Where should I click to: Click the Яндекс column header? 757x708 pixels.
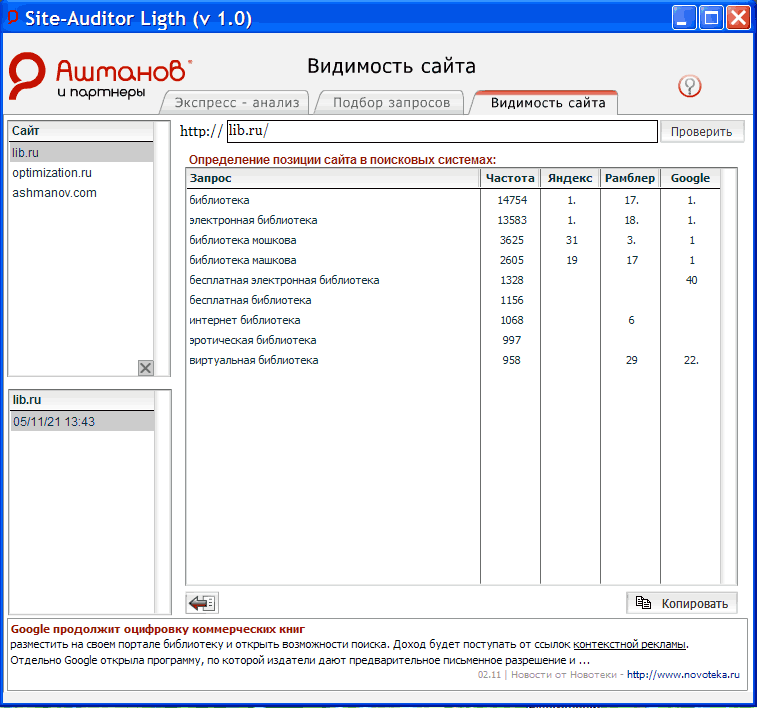pyautogui.click(x=571, y=178)
